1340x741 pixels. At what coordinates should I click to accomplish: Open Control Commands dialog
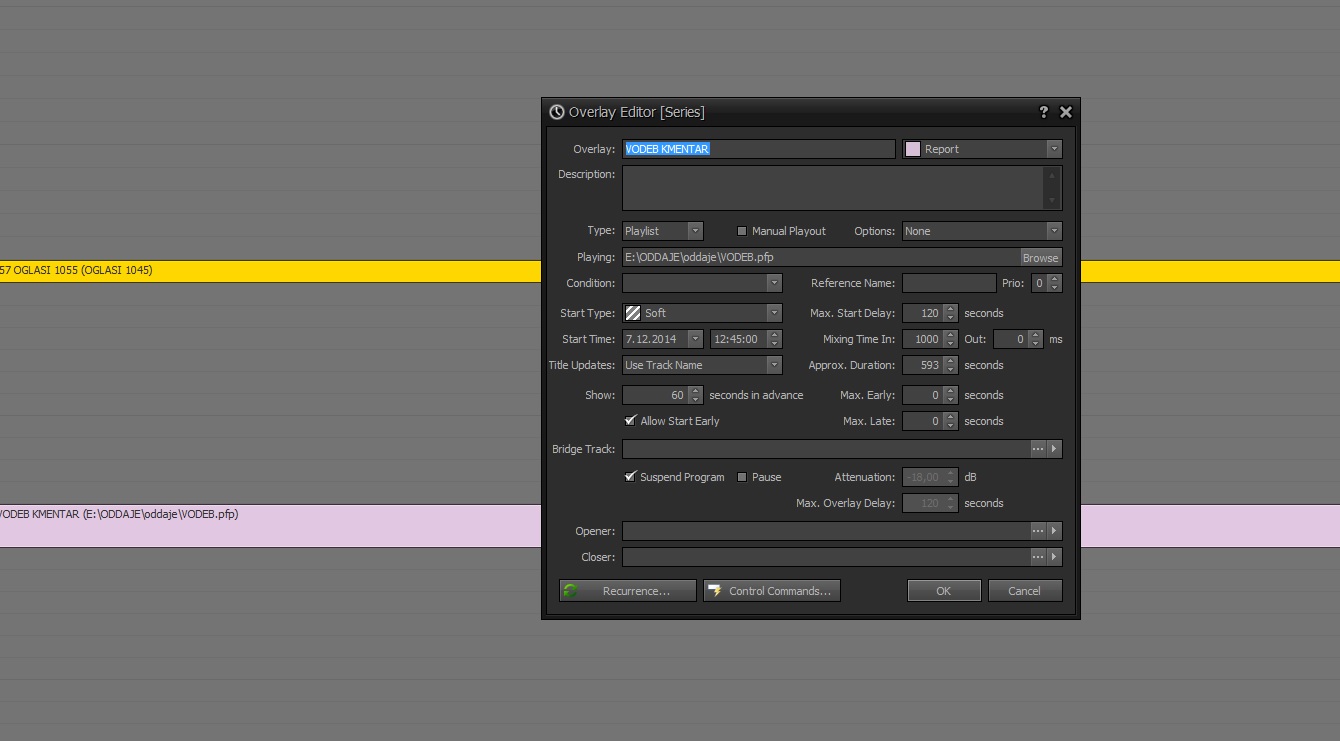[x=771, y=591]
